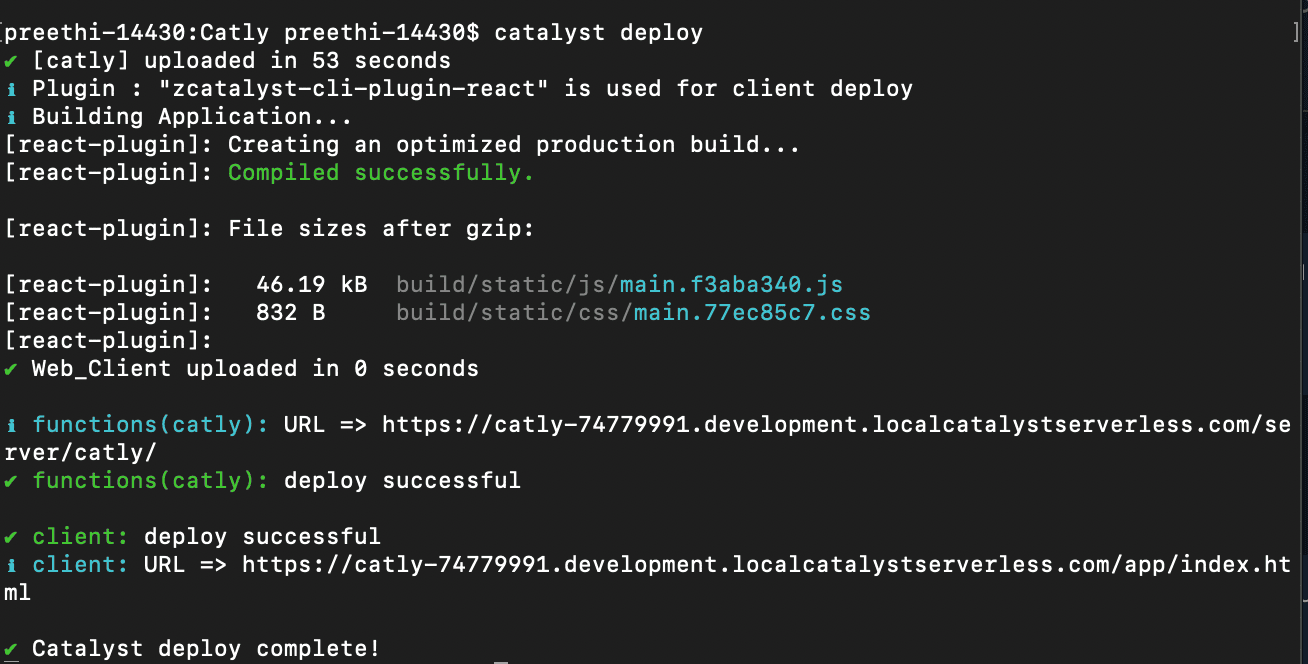Click the checkmark before '[catly] uploaded'
The width and height of the screenshot is (1308, 664).
point(10,61)
